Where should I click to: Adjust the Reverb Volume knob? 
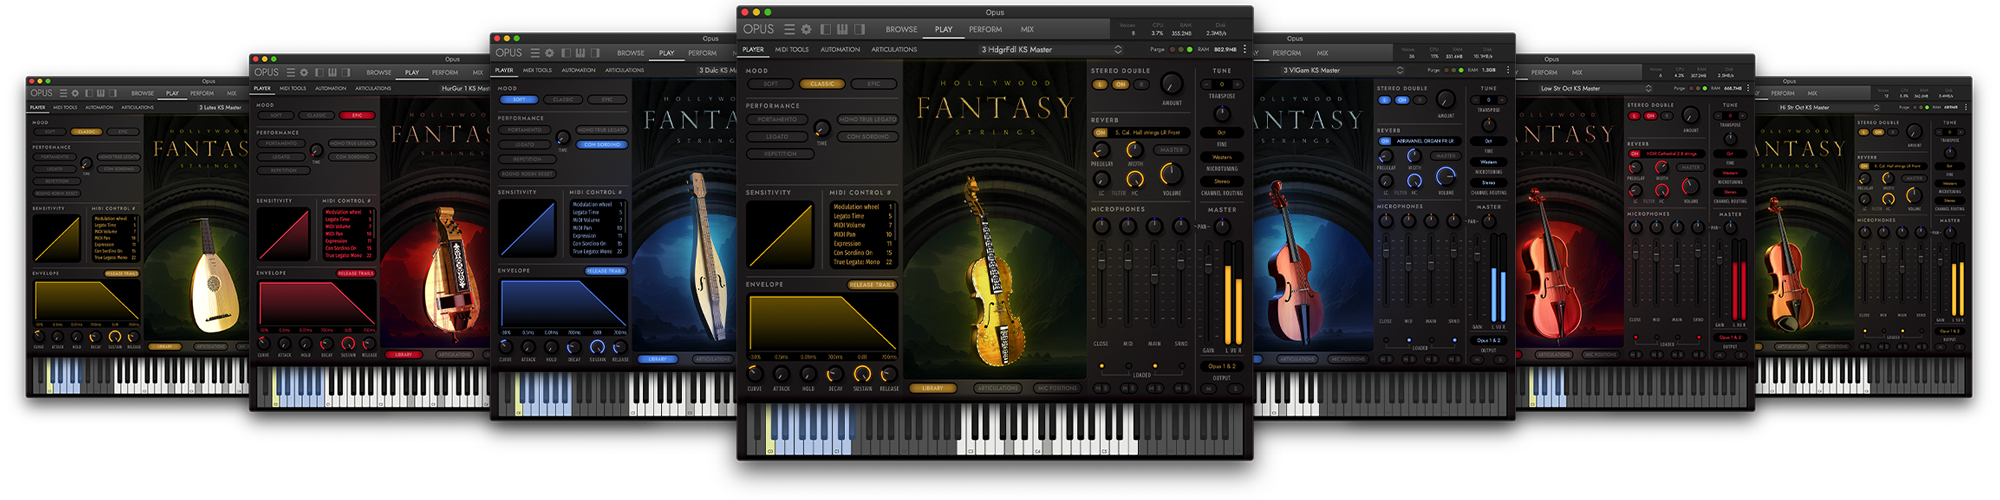[1171, 175]
